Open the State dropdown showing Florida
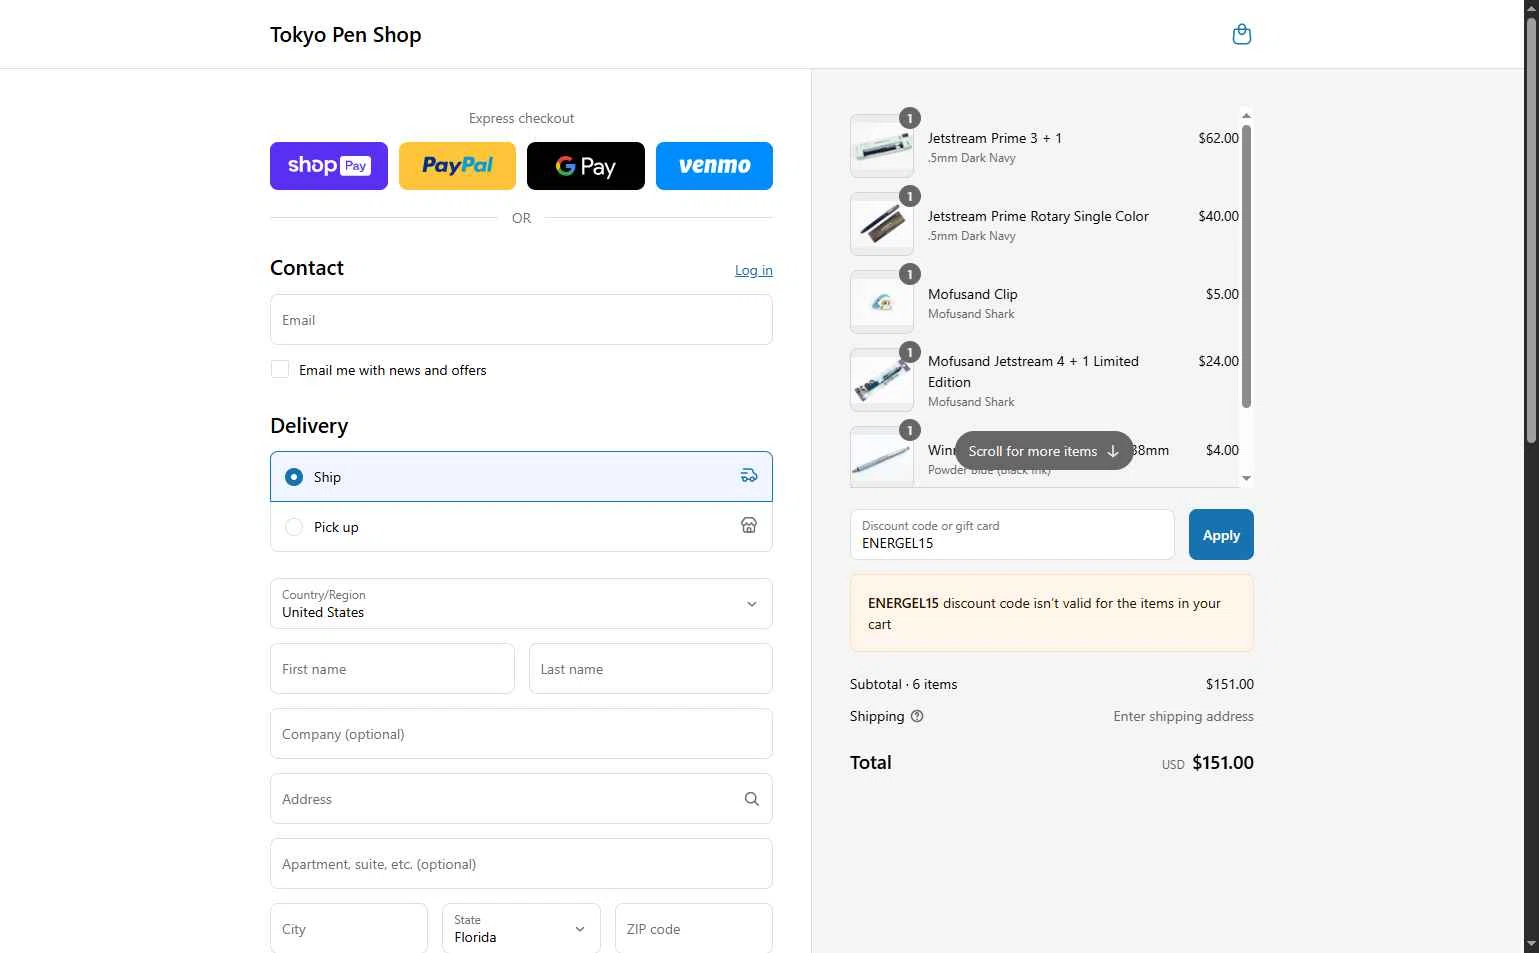Screen dimensions: 1539x953 click(521, 929)
